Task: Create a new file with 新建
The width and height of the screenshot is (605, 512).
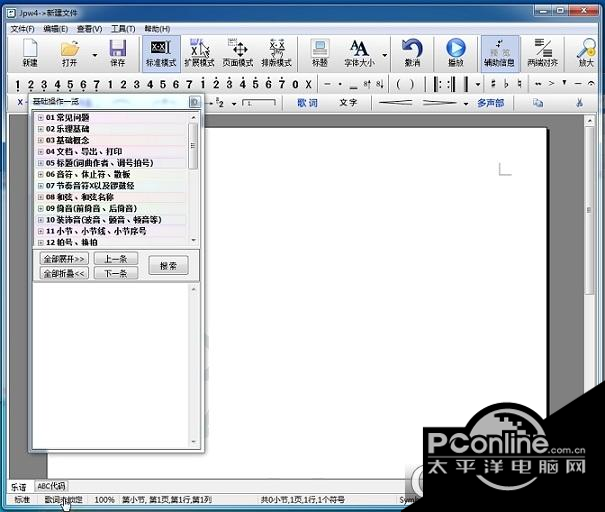Action: click(x=30, y=53)
